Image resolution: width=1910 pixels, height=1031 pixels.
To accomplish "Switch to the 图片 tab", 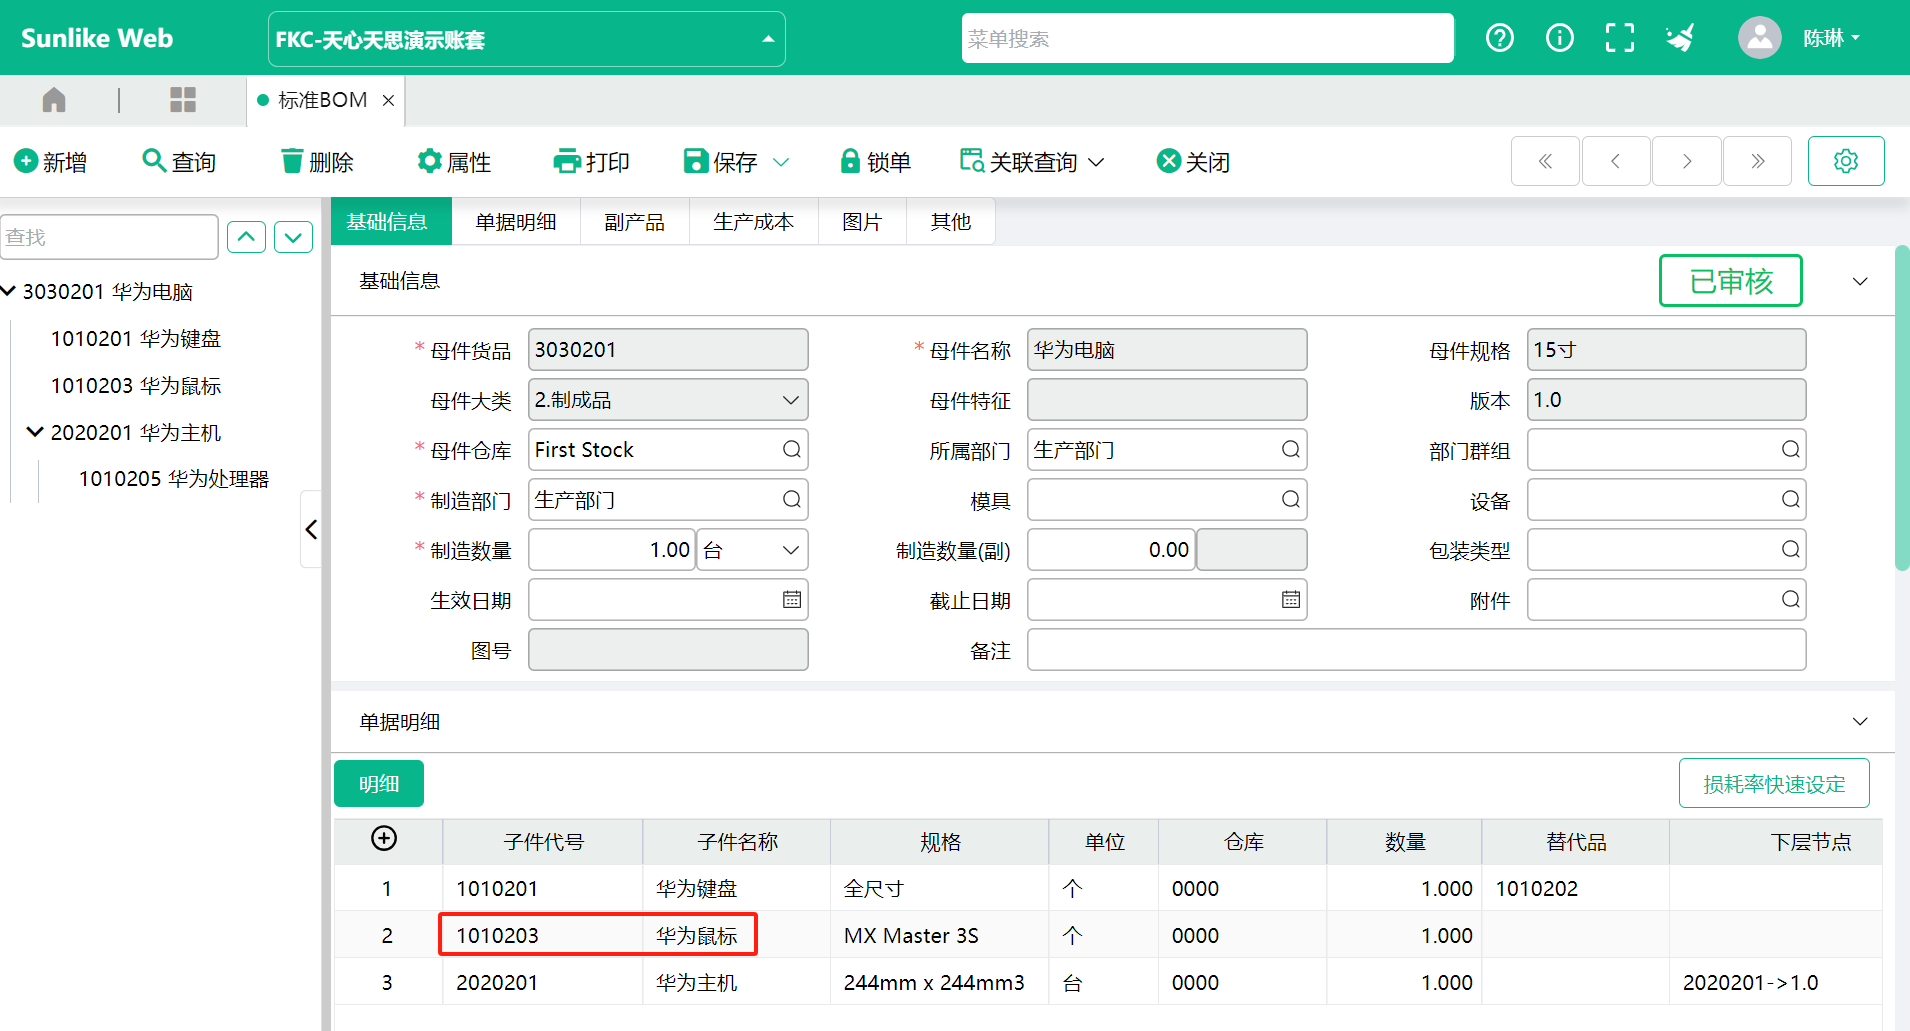I will pos(862,221).
